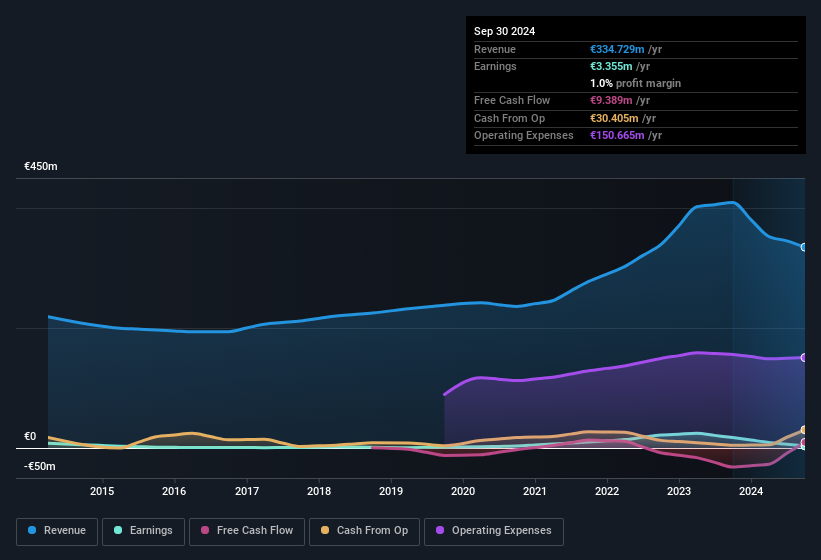Click the €150.665m operating expenses value

pos(617,135)
